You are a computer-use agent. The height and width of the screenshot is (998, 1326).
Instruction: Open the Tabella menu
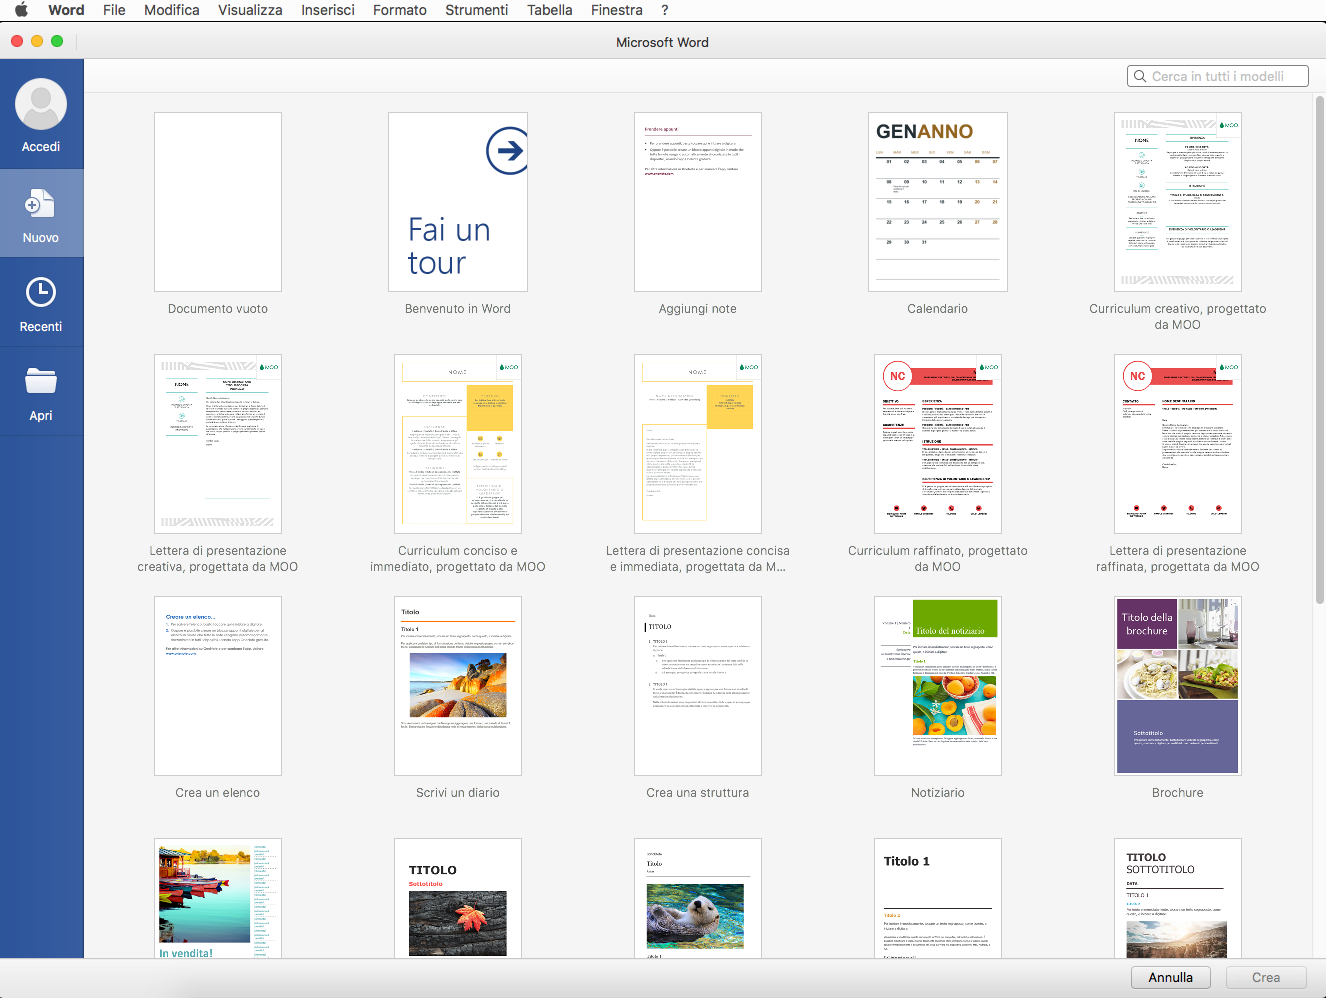point(550,10)
